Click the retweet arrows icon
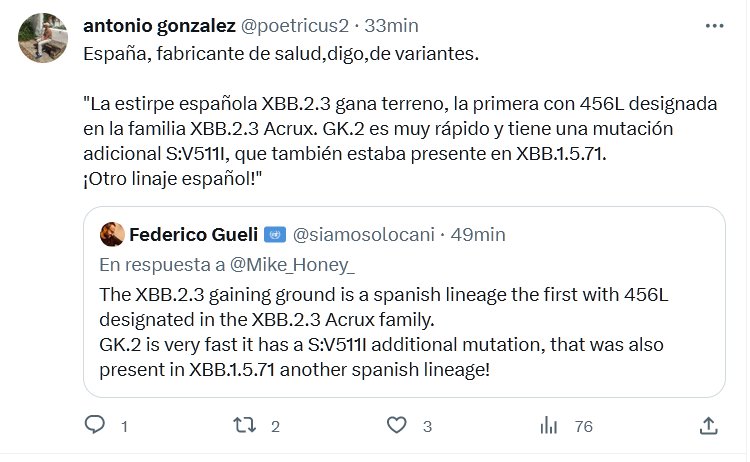The image size is (750, 462). (x=244, y=426)
